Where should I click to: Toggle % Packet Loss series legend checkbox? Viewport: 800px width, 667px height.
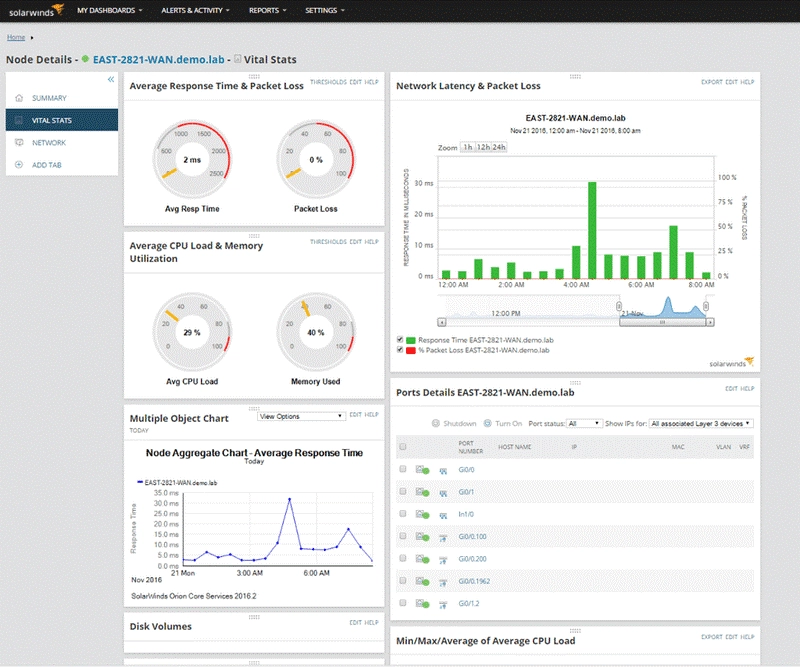click(400, 350)
